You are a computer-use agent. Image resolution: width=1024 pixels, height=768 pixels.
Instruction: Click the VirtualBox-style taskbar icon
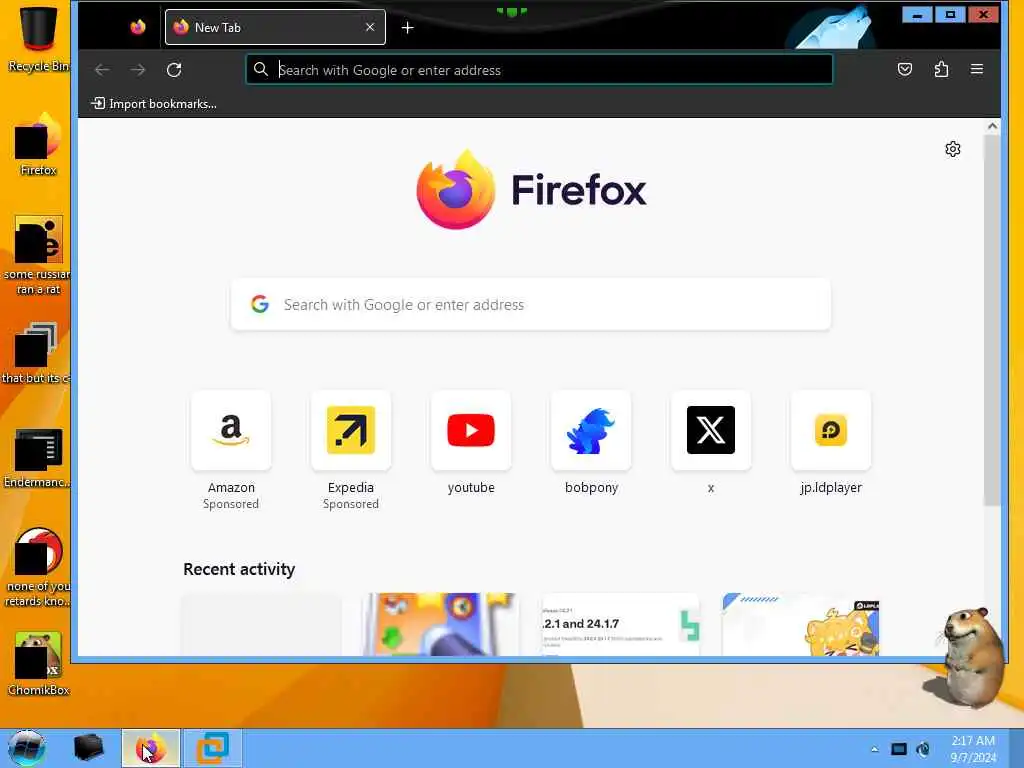[213, 748]
